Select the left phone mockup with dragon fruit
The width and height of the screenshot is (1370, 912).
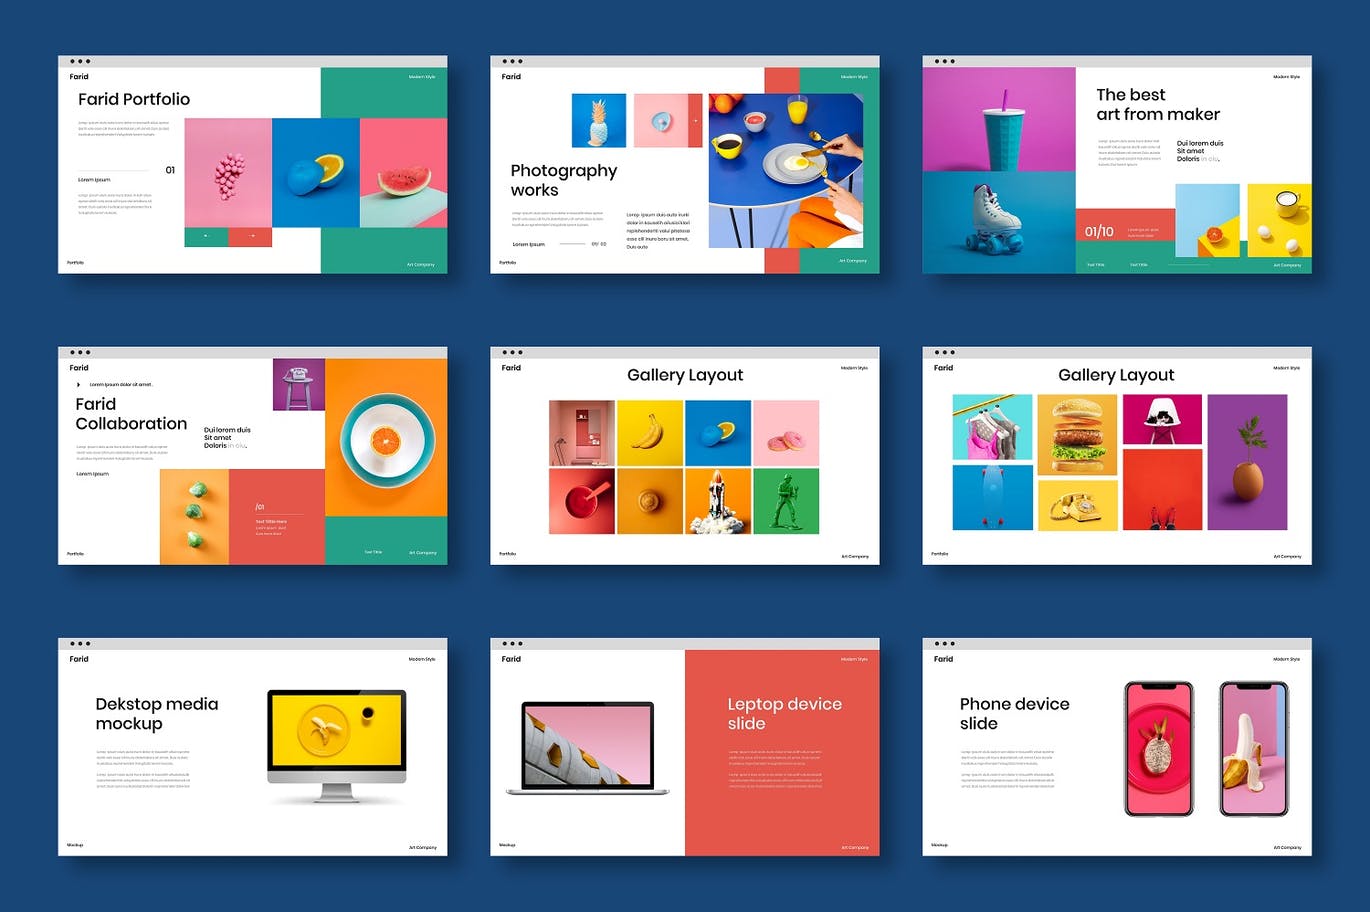coord(1159,749)
